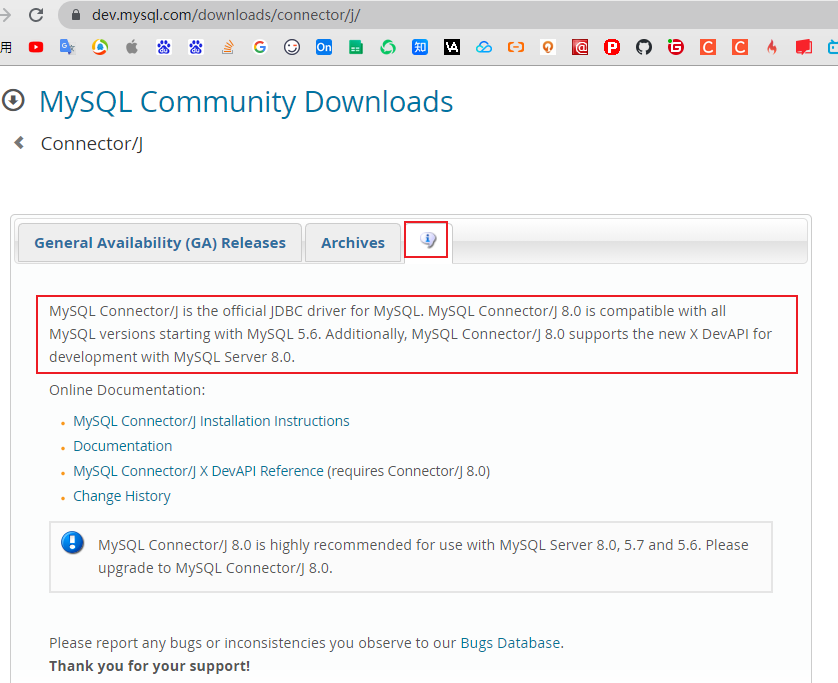Image resolution: width=838 pixels, height=683 pixels.
Task: Open MySQL Connector/J Installation Instructions link
Action: pos(211,421)
